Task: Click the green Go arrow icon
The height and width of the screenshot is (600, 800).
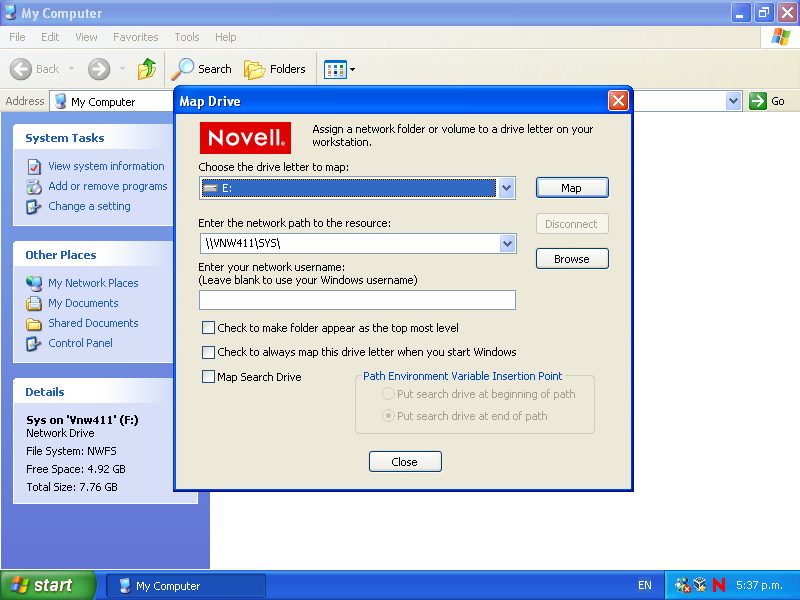Action: [x=758, y=101]
